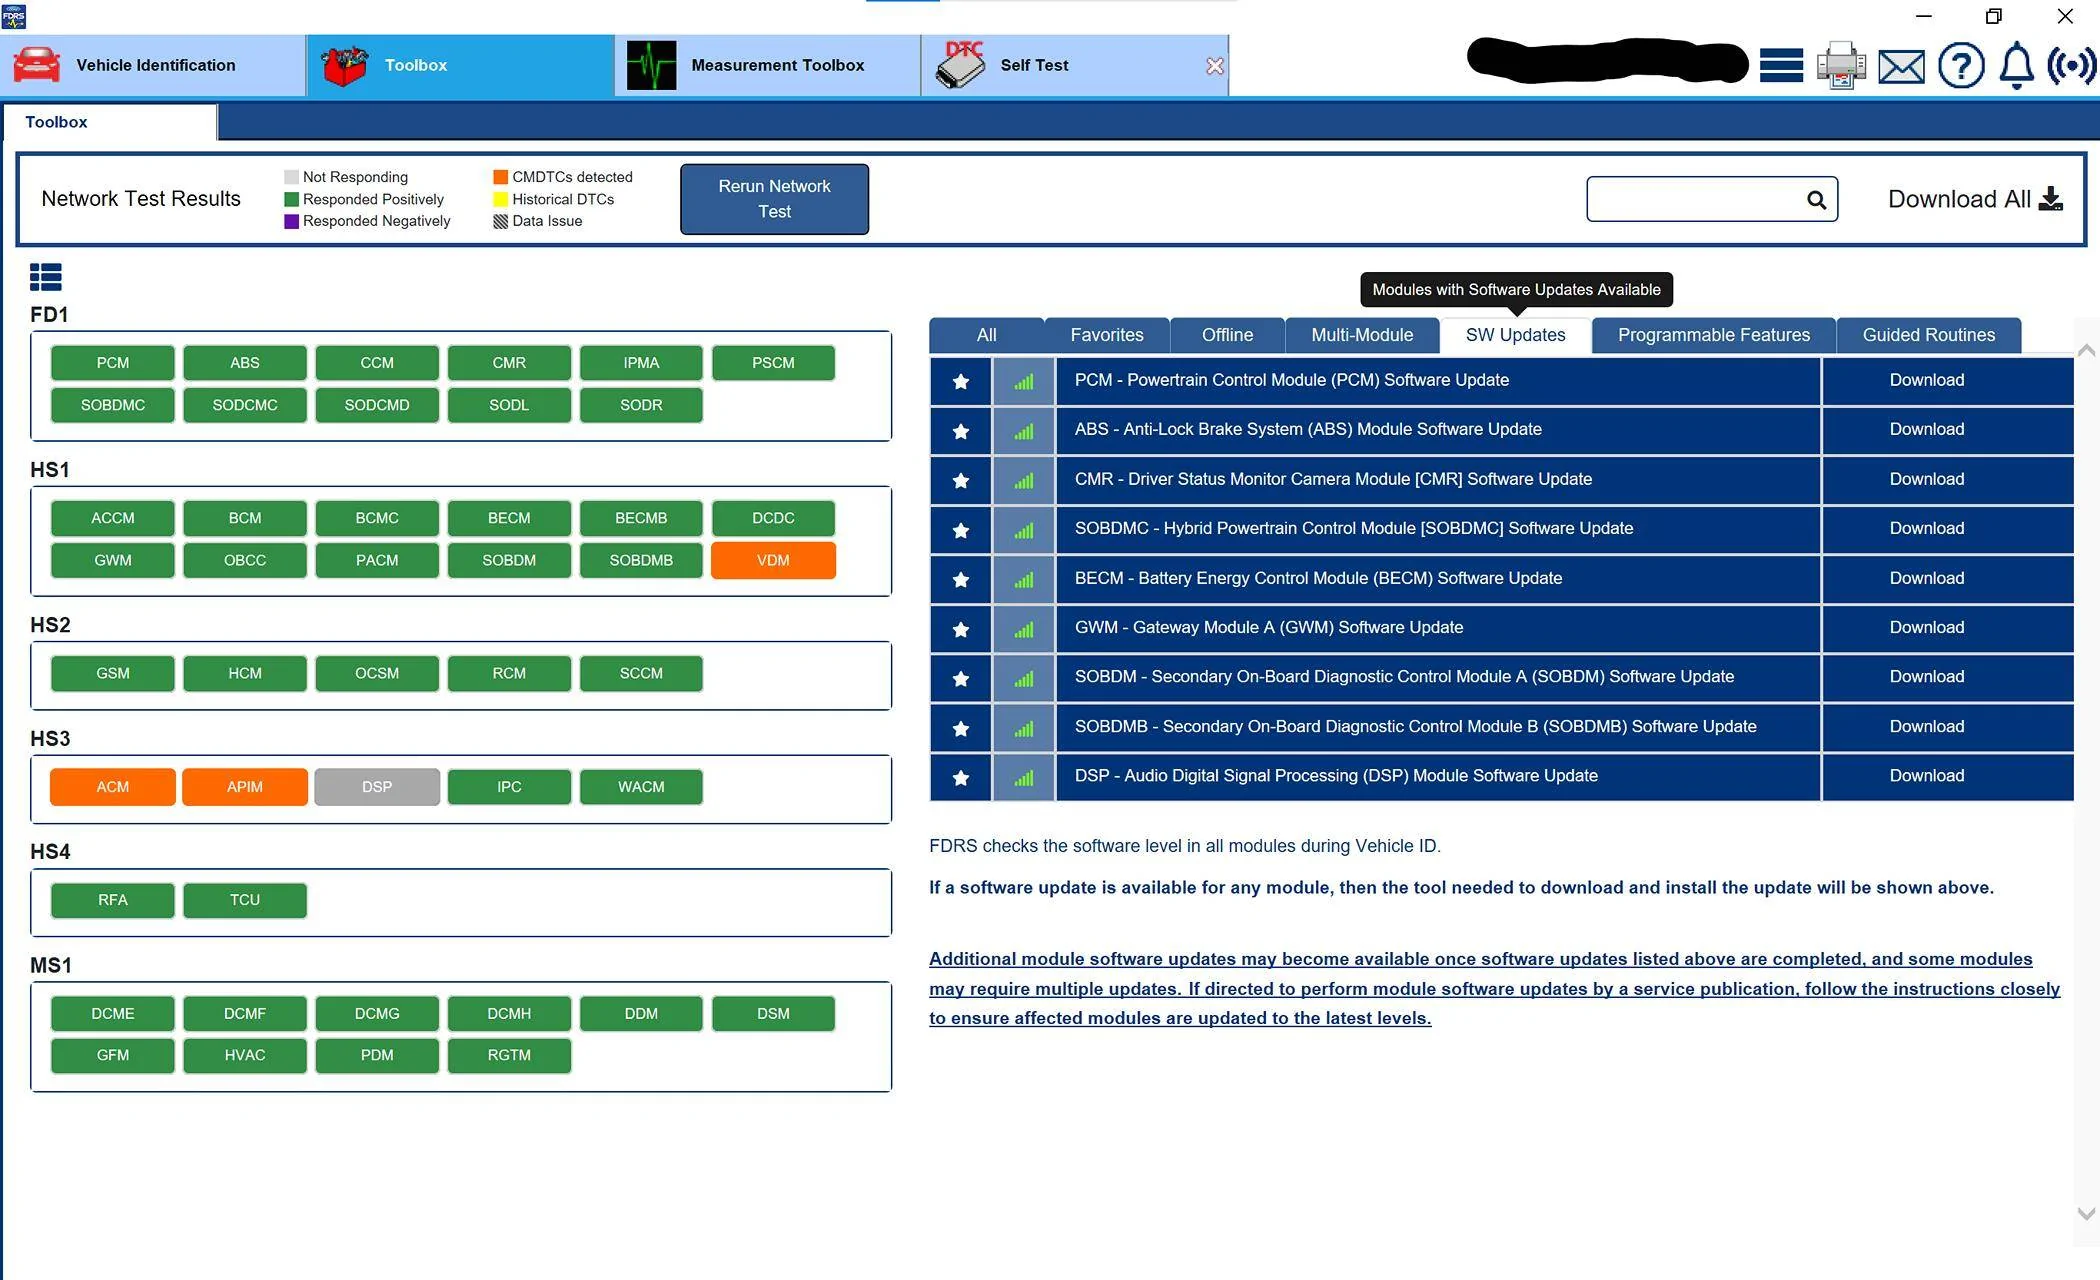Download the DSP module software update

point(1947,777)
